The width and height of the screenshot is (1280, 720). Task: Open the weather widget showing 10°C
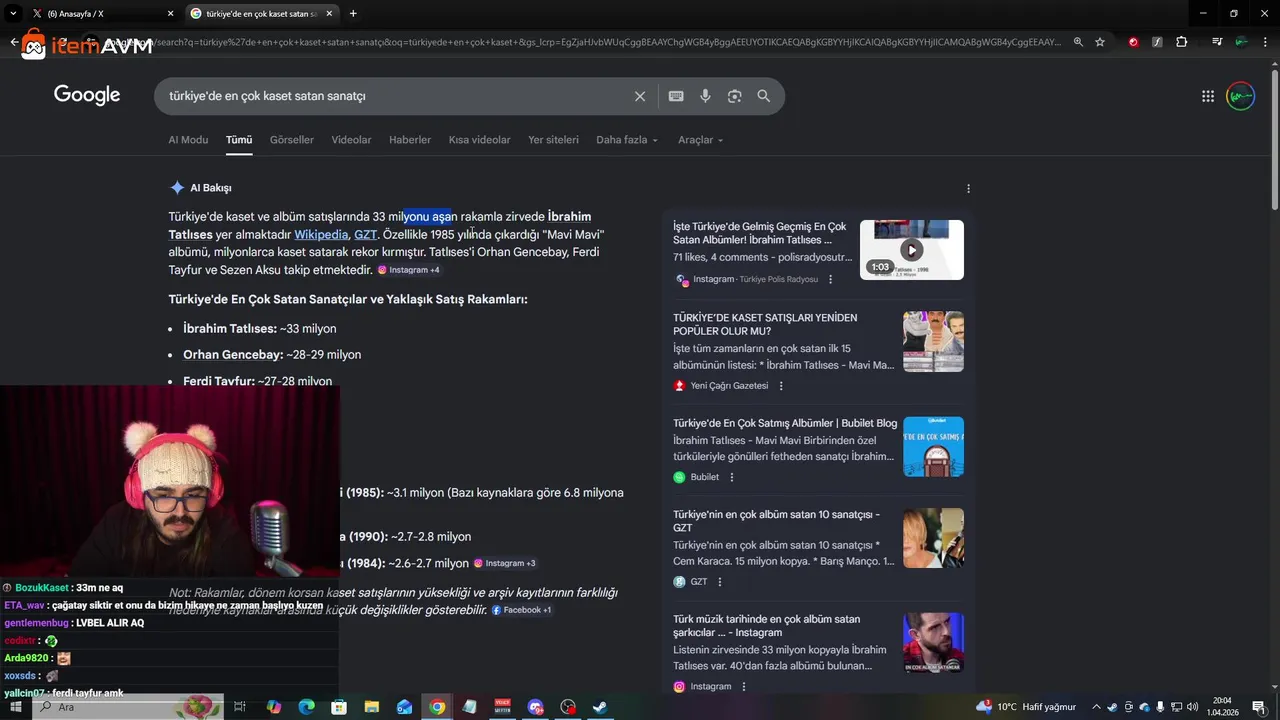(1026, 707)
